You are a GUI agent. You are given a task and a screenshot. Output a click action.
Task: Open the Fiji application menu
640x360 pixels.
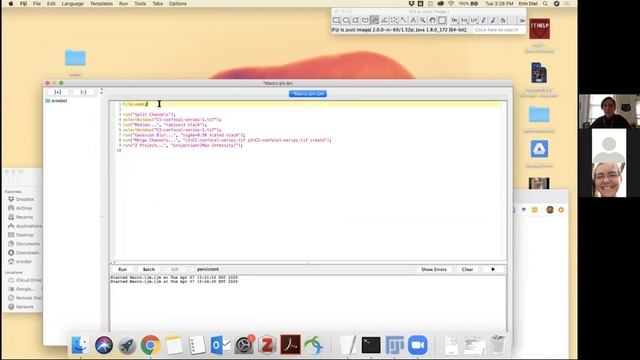point(23,4)
